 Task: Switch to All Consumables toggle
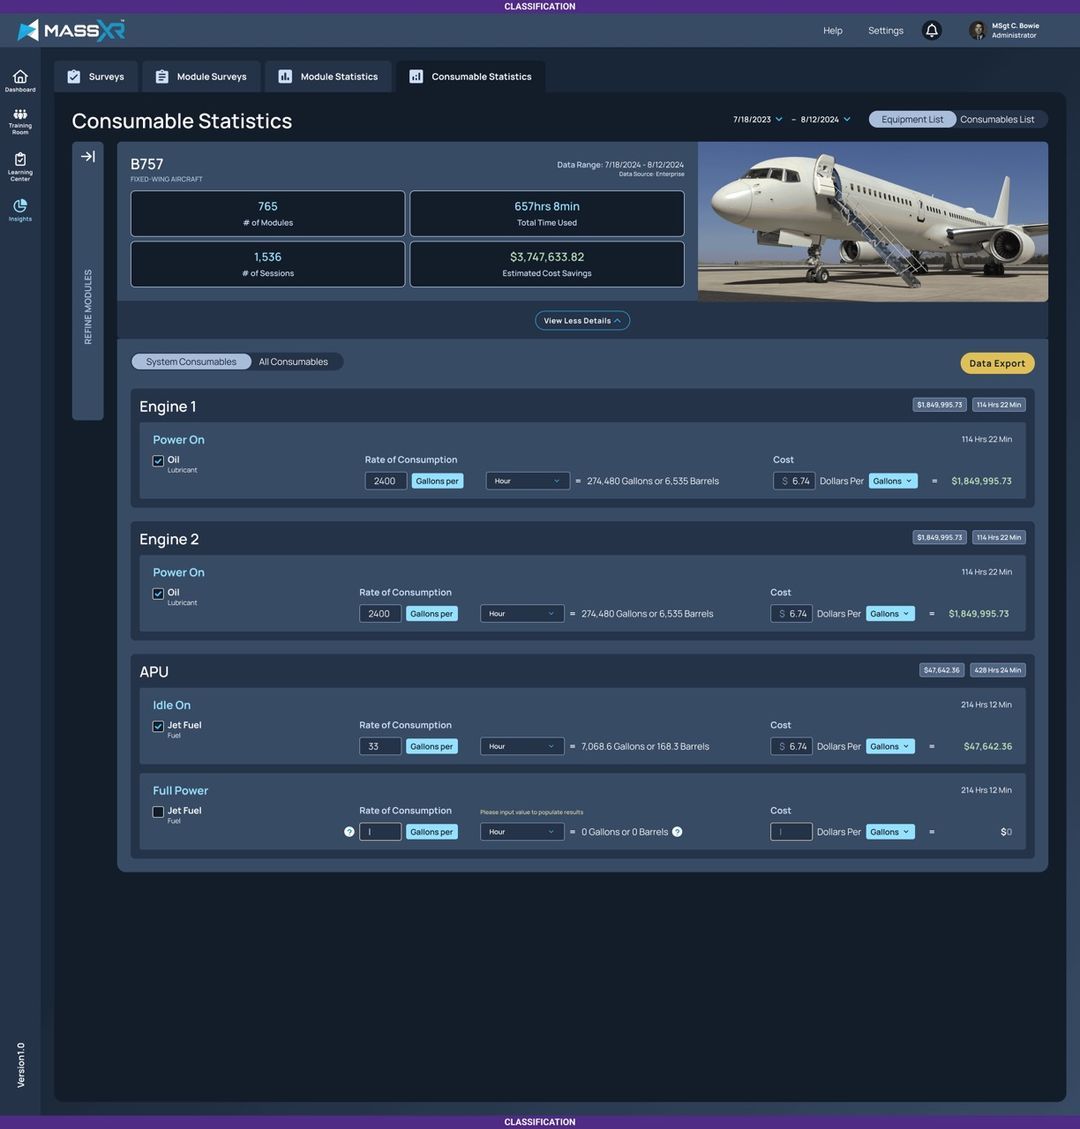tap(294, 361)
